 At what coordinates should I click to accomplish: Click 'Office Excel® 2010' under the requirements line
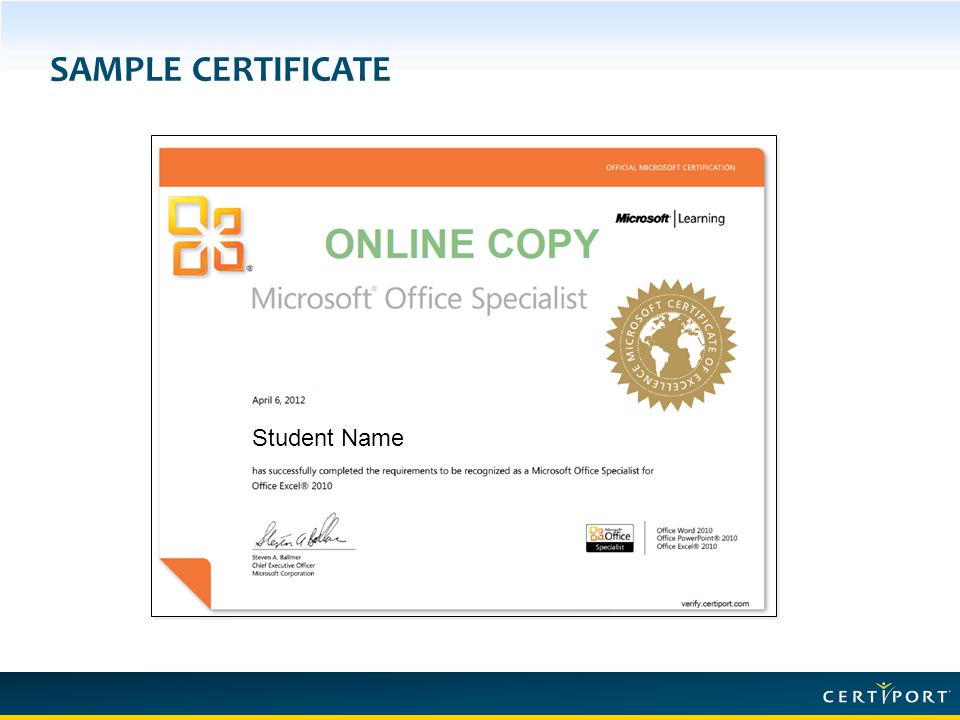tap(292, 486)
